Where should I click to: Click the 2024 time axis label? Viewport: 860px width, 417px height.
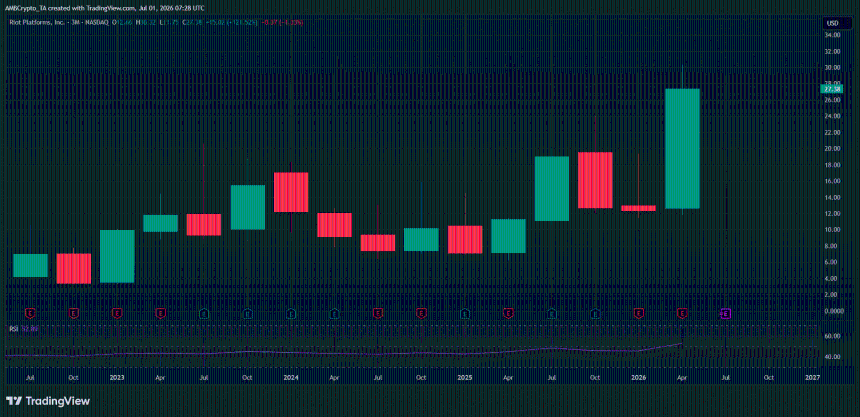(291, 378)
